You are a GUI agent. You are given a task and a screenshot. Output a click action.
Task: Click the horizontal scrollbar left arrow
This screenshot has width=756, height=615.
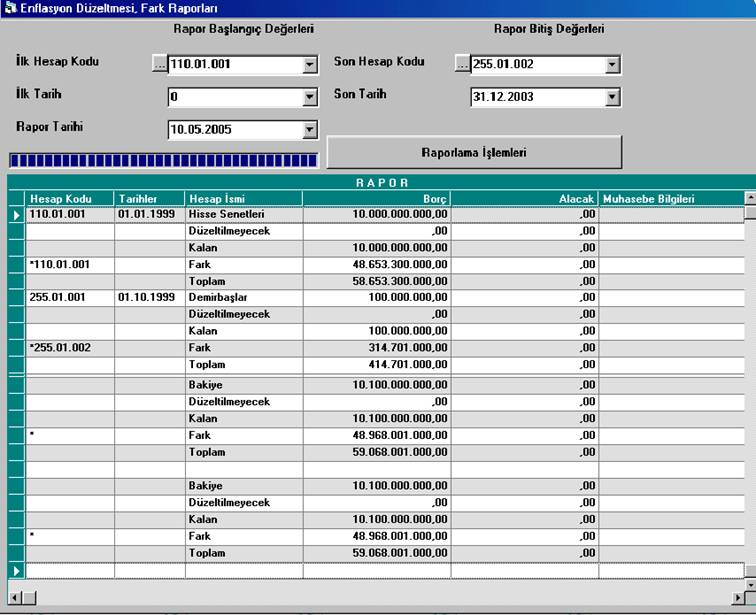click(15, 597)
